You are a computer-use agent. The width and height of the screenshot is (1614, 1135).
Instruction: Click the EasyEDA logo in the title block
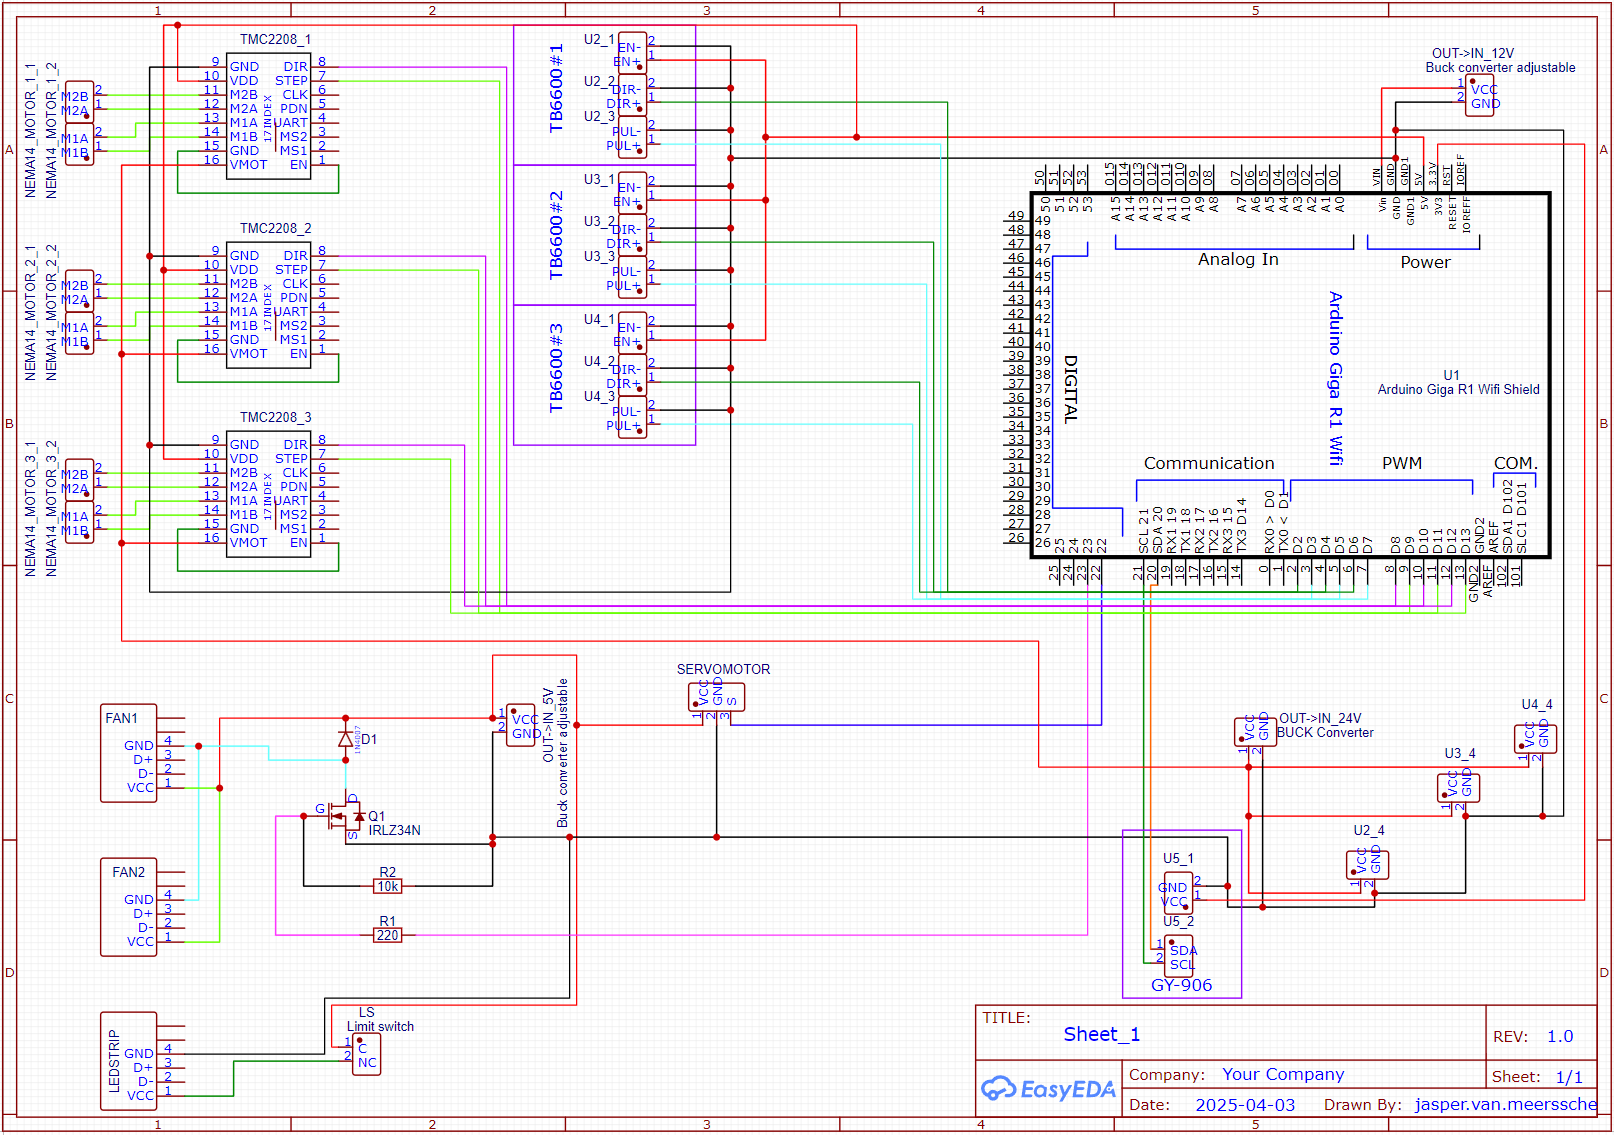click(1048, 1089)
